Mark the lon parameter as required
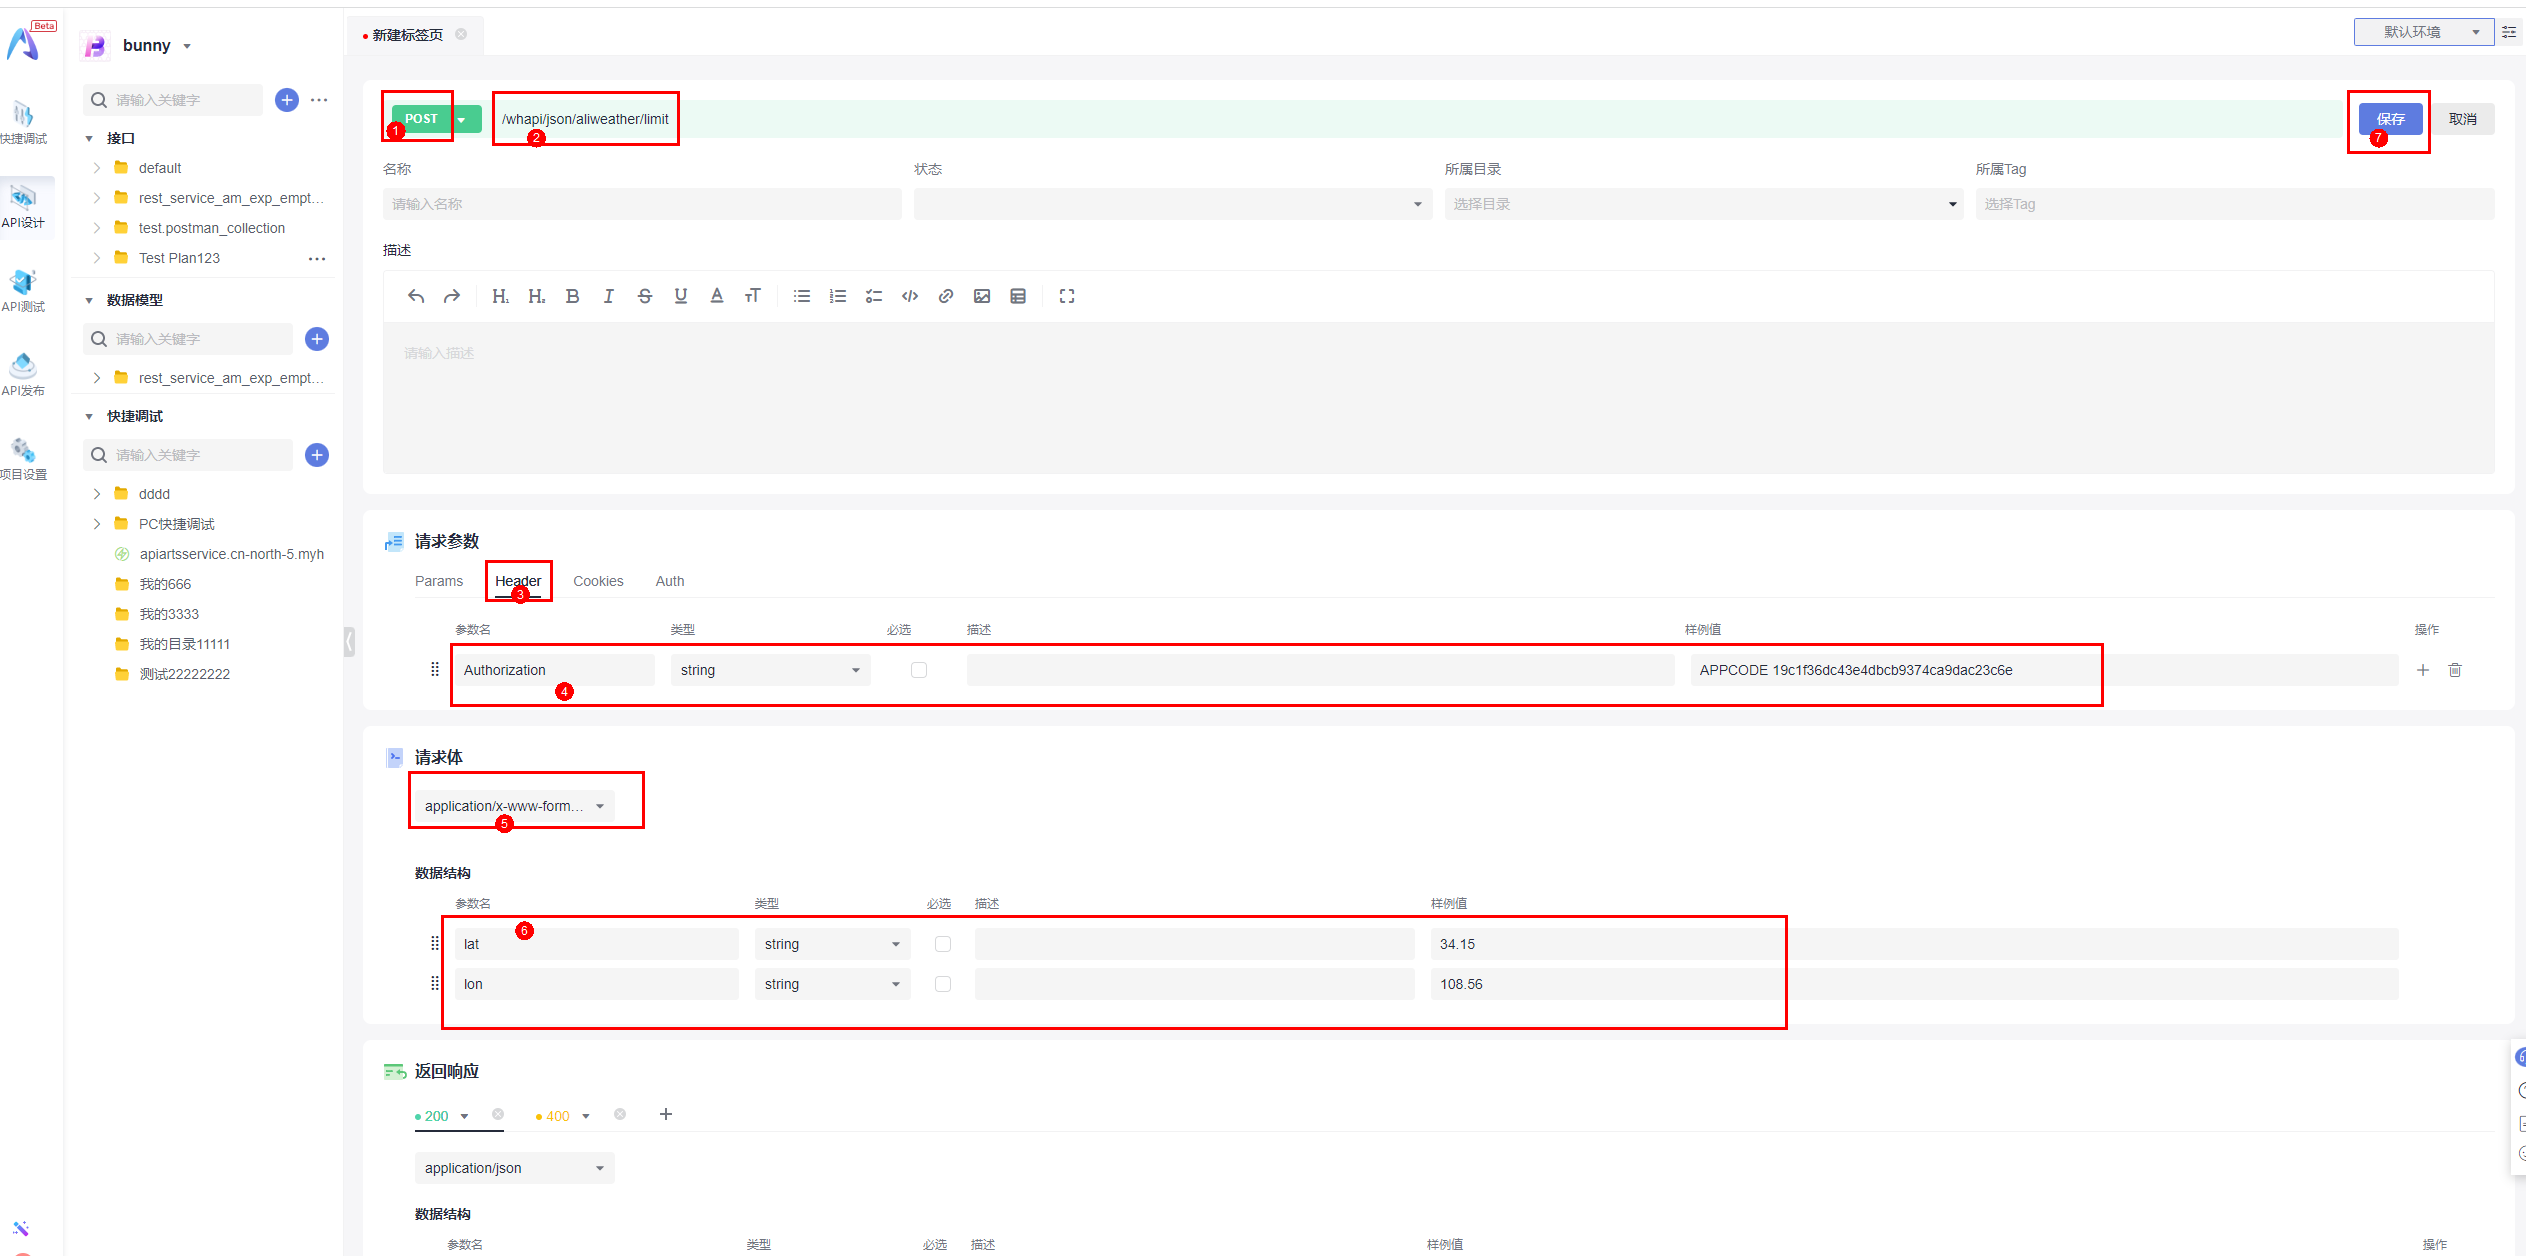The image size is (2526, 1256). 943,984
